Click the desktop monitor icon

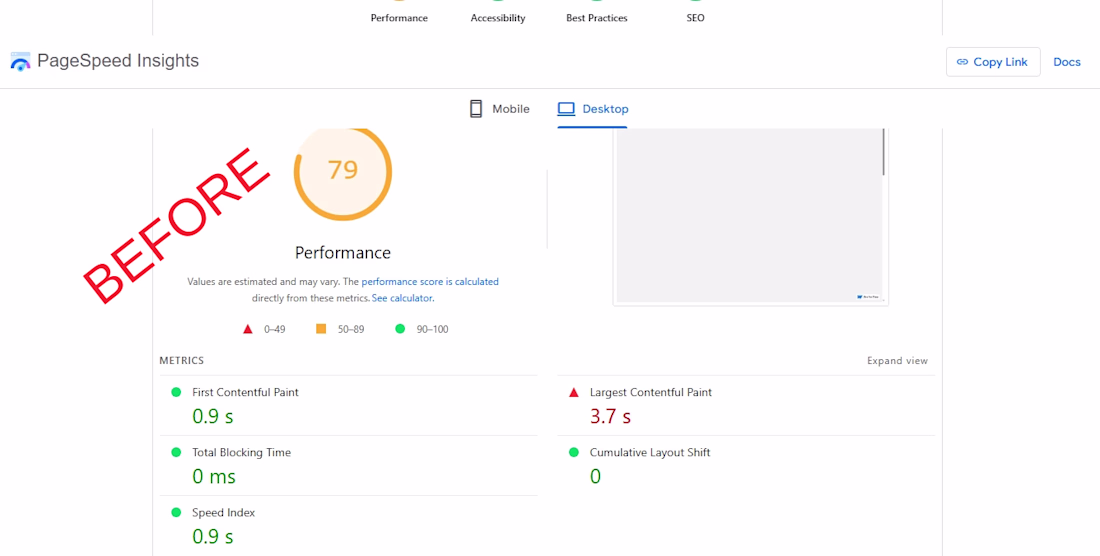[x=566, y=109]
